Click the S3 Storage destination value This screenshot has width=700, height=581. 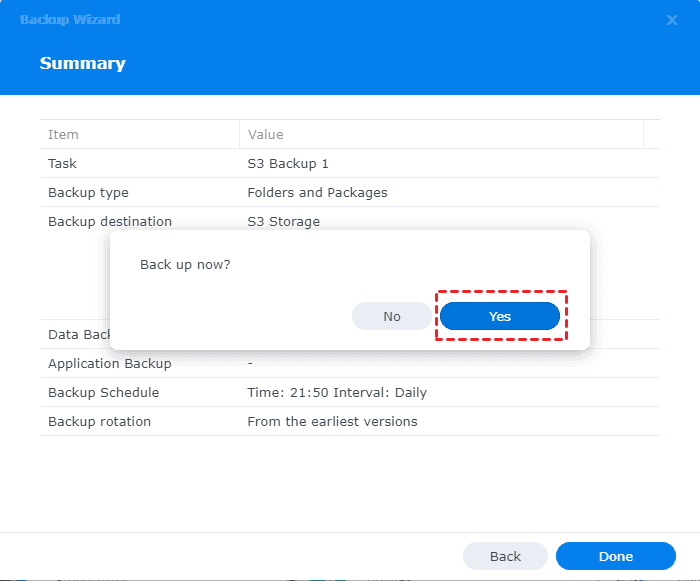284,221
